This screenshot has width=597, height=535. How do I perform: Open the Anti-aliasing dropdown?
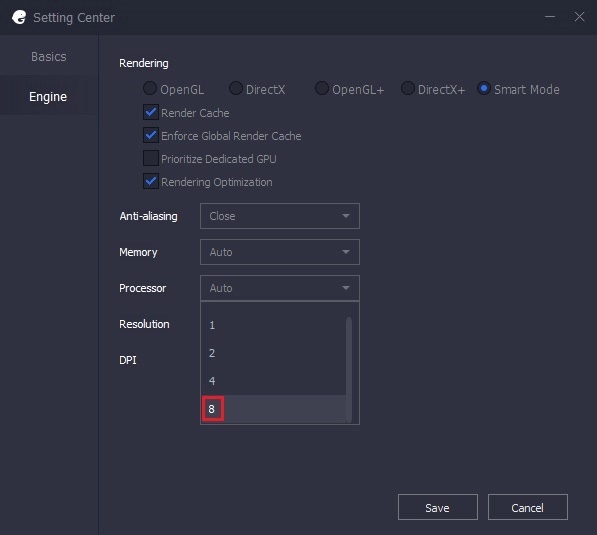click(279, 216)
